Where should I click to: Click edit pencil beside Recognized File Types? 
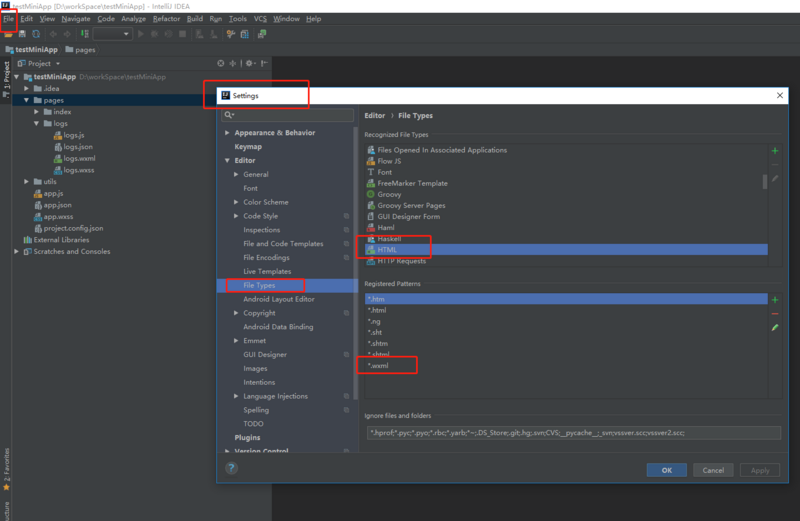775,178
